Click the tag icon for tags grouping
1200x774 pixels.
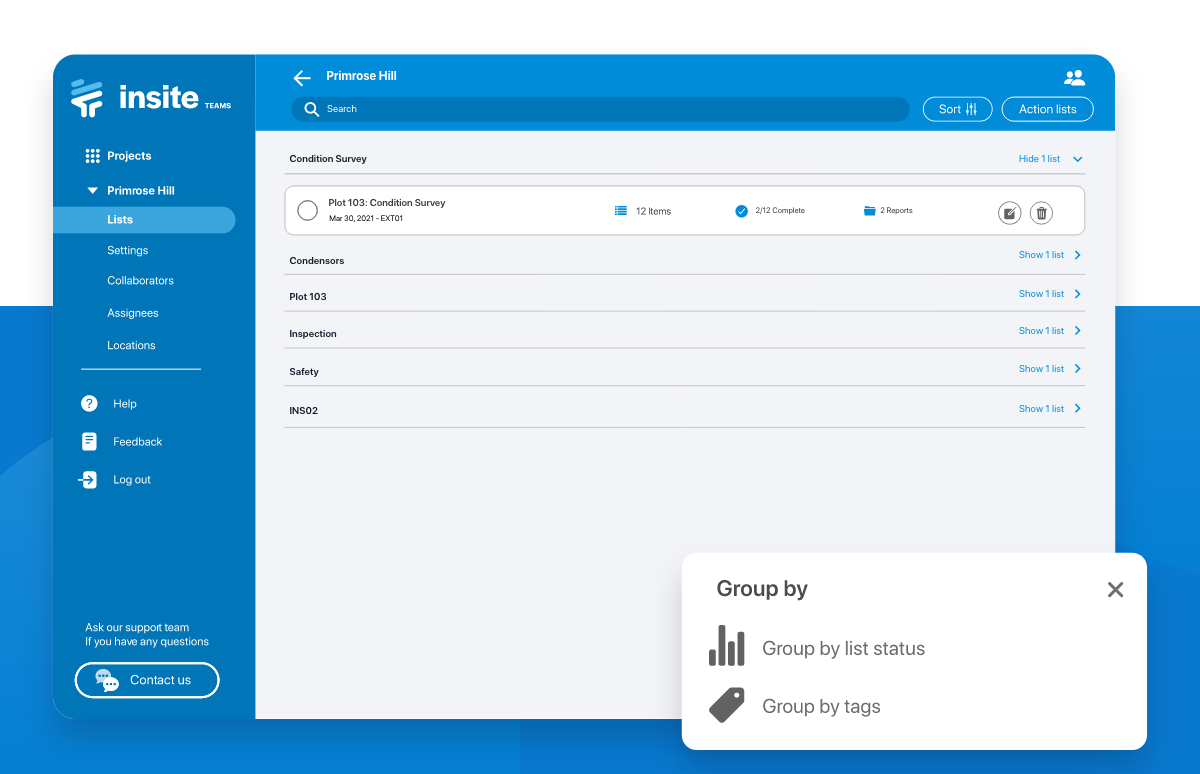[727, 705]
